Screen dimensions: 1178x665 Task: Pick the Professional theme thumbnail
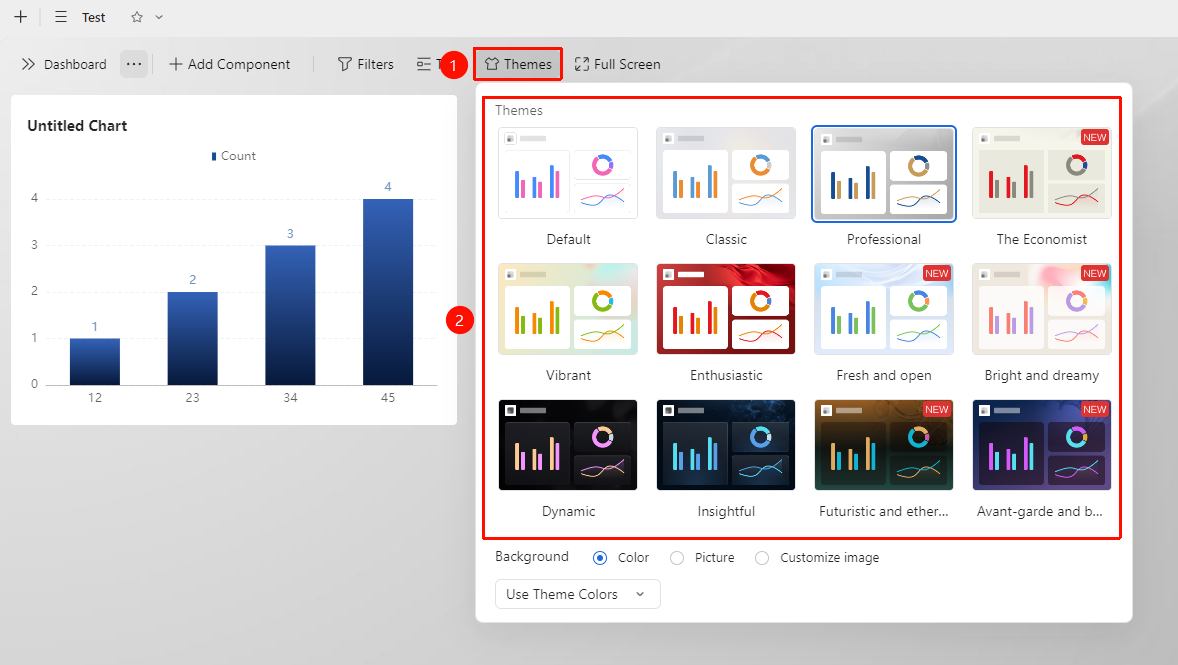884,174
